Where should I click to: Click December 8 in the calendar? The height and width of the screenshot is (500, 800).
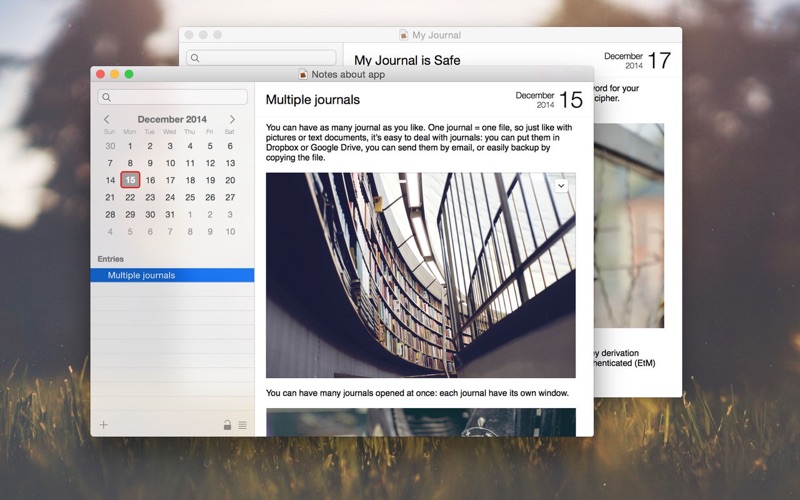click(x=130, y=163)
